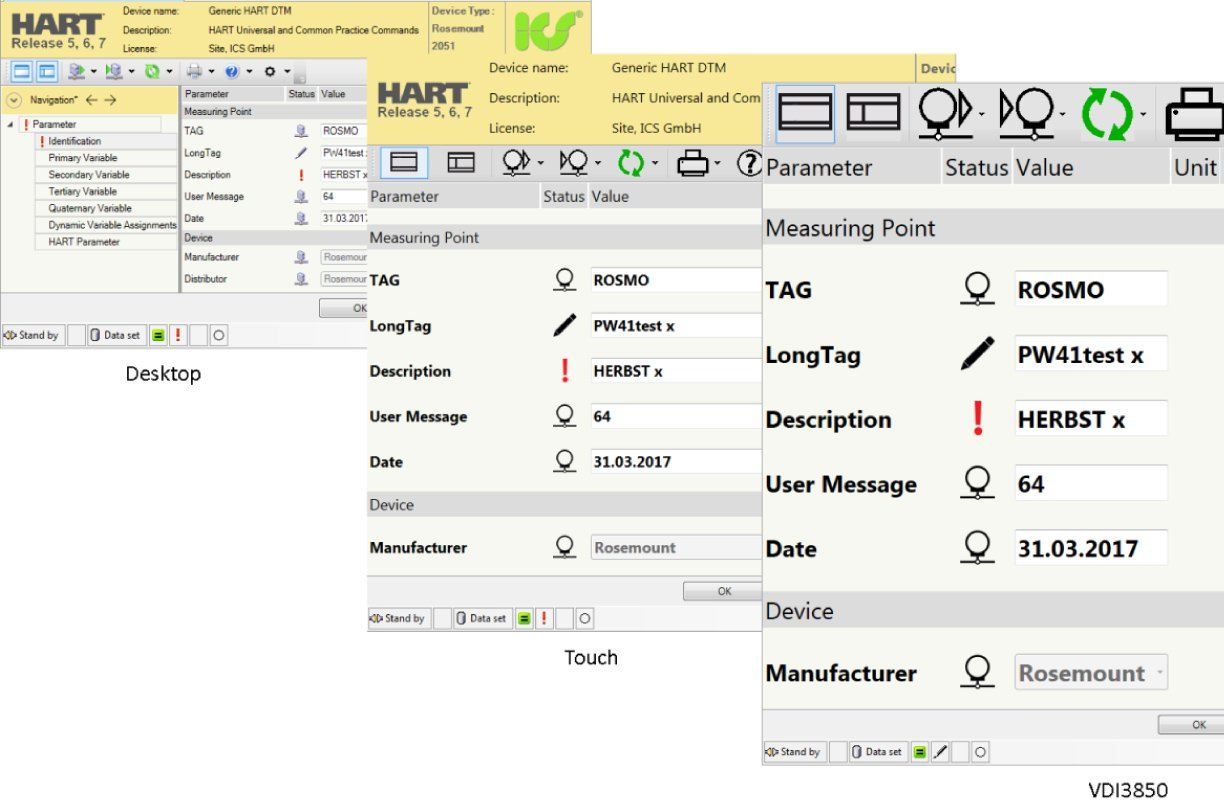The width and height of the screenshot is (1224, 806).
Task: Click the blue help question mark icon
Action: [x=232, y=72]
